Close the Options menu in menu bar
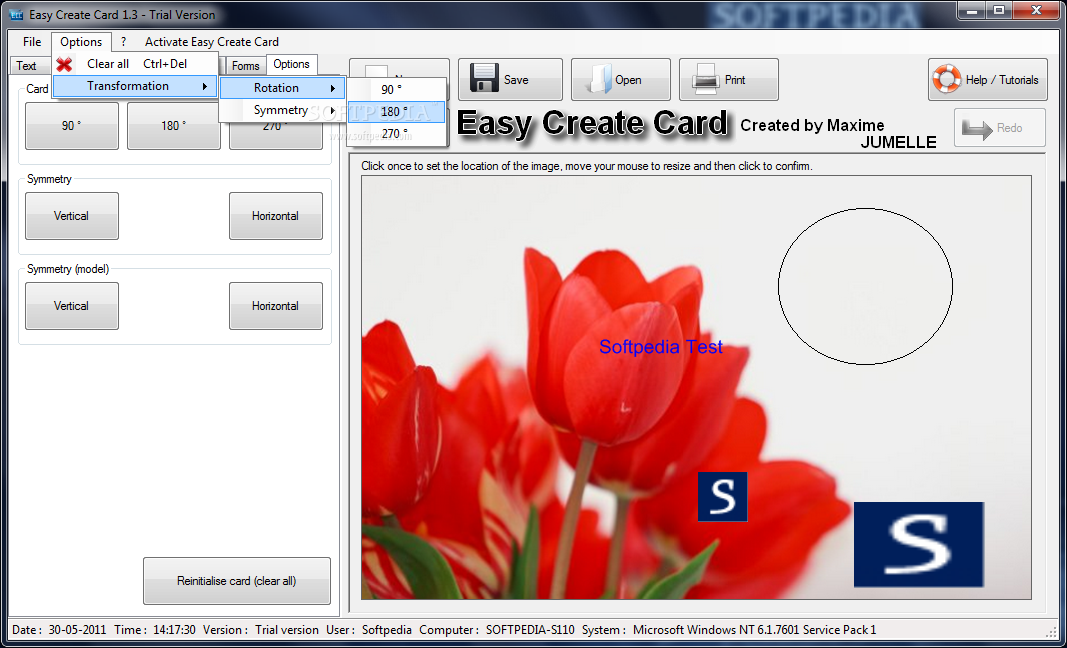Viewport: 1067px width, 648px height. [x=81, y=42]
